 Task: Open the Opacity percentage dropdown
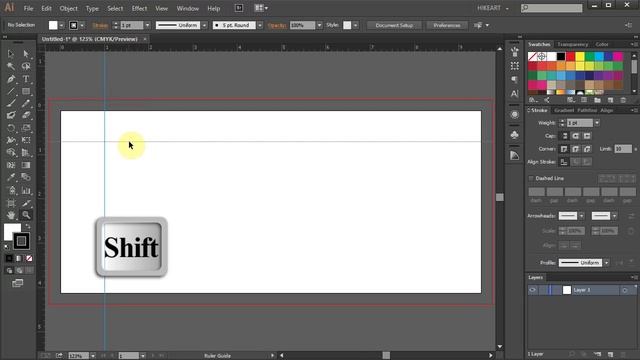point(320,25)
